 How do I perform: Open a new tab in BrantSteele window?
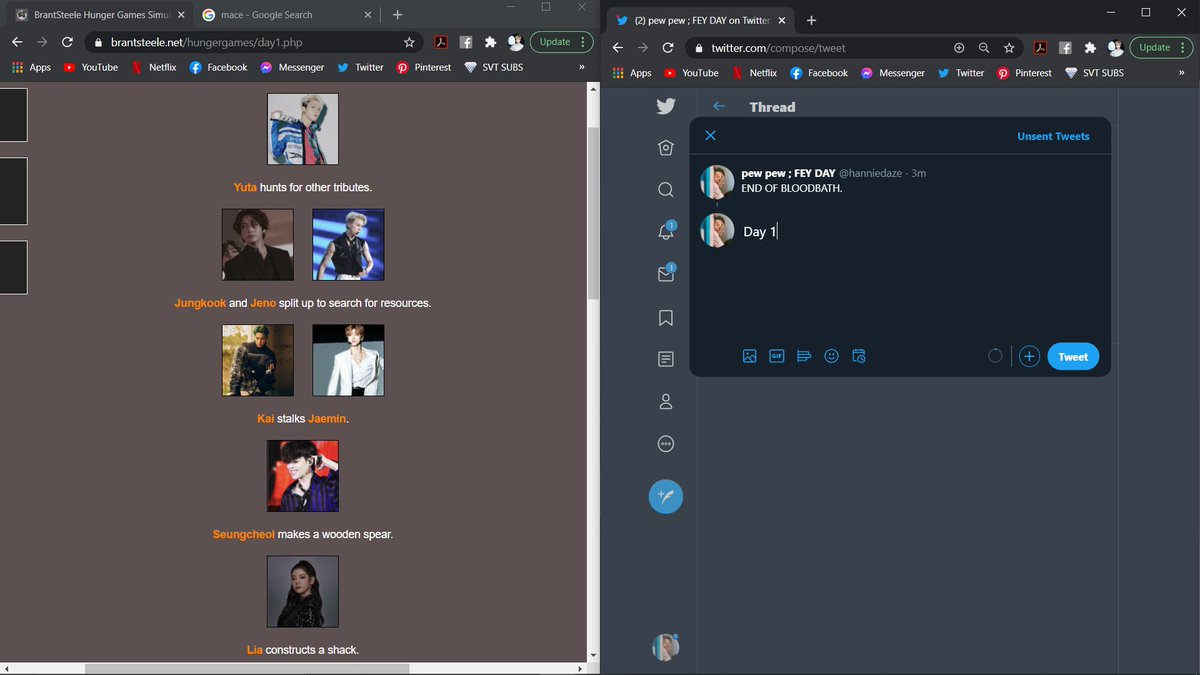pos(398,15)
